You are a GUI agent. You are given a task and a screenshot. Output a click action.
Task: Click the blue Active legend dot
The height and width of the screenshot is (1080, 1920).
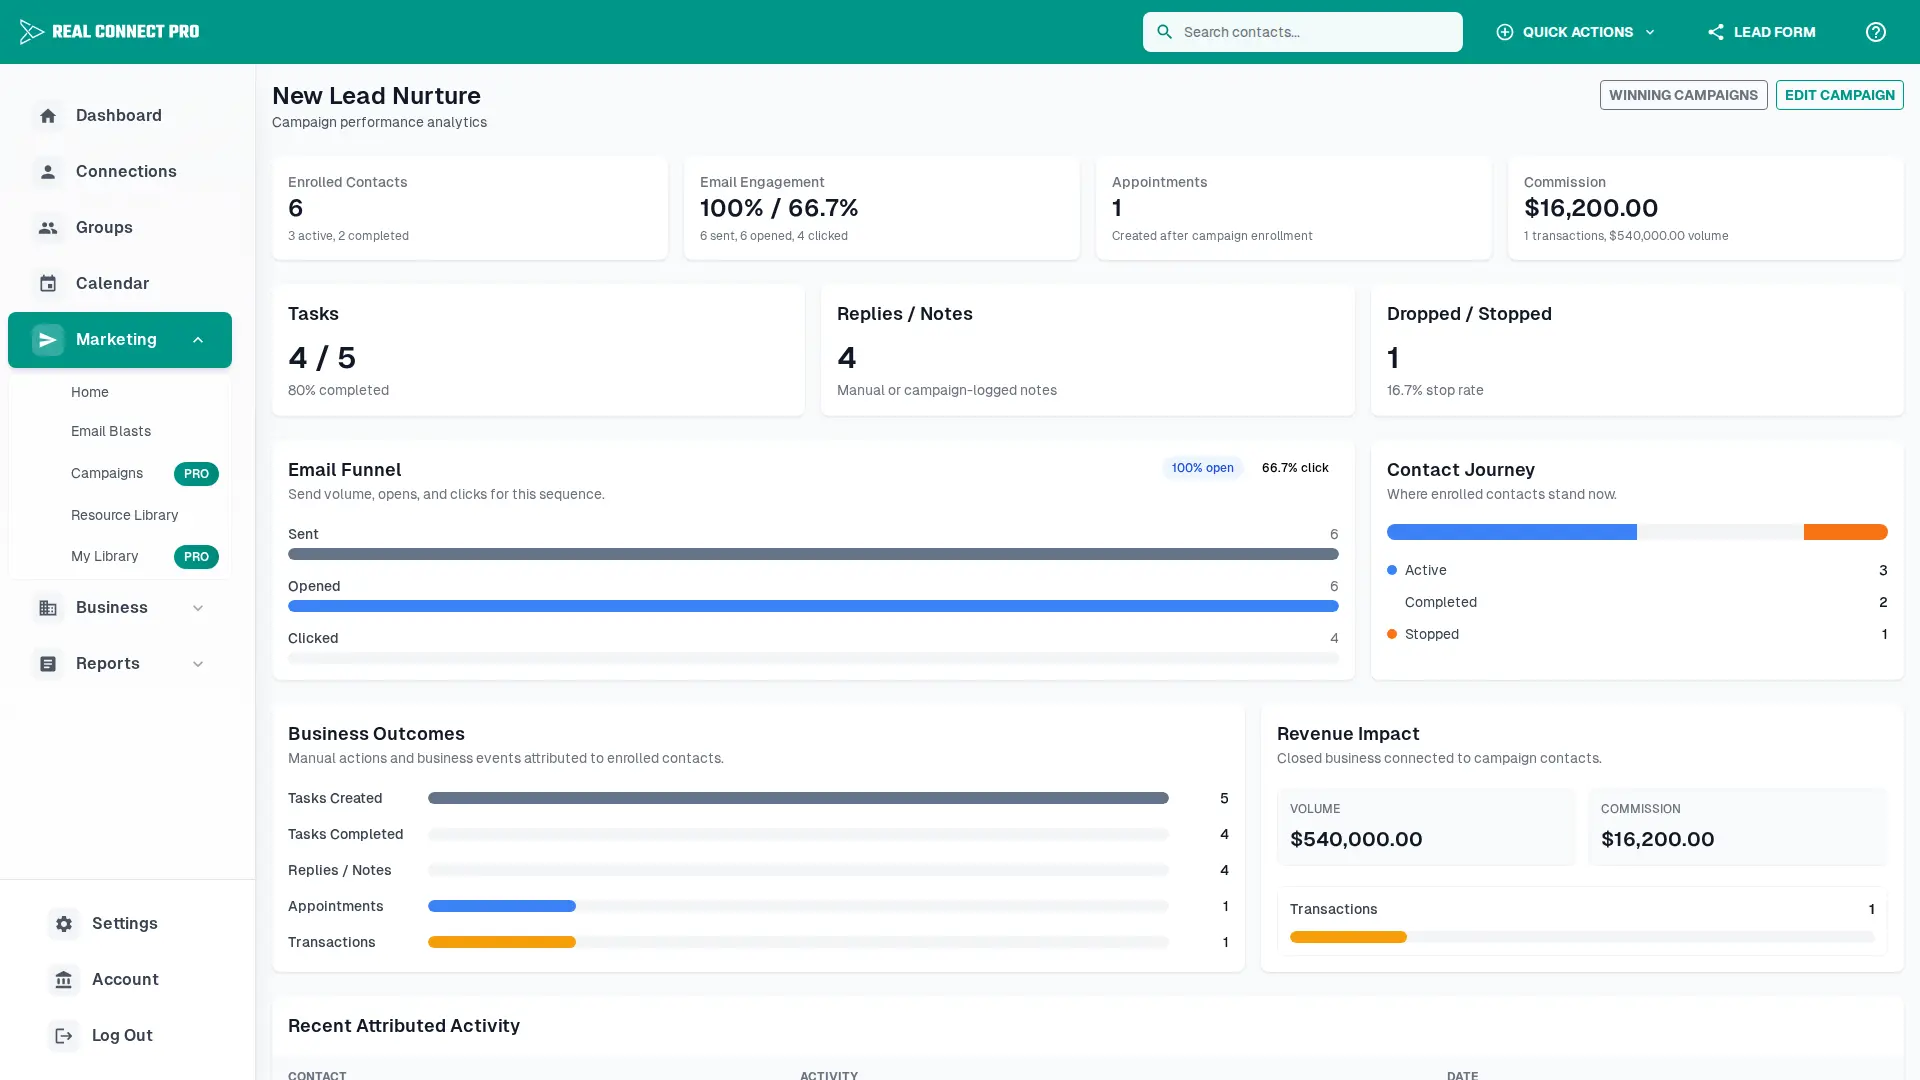pyautogui.click(x=1392, y=570)
